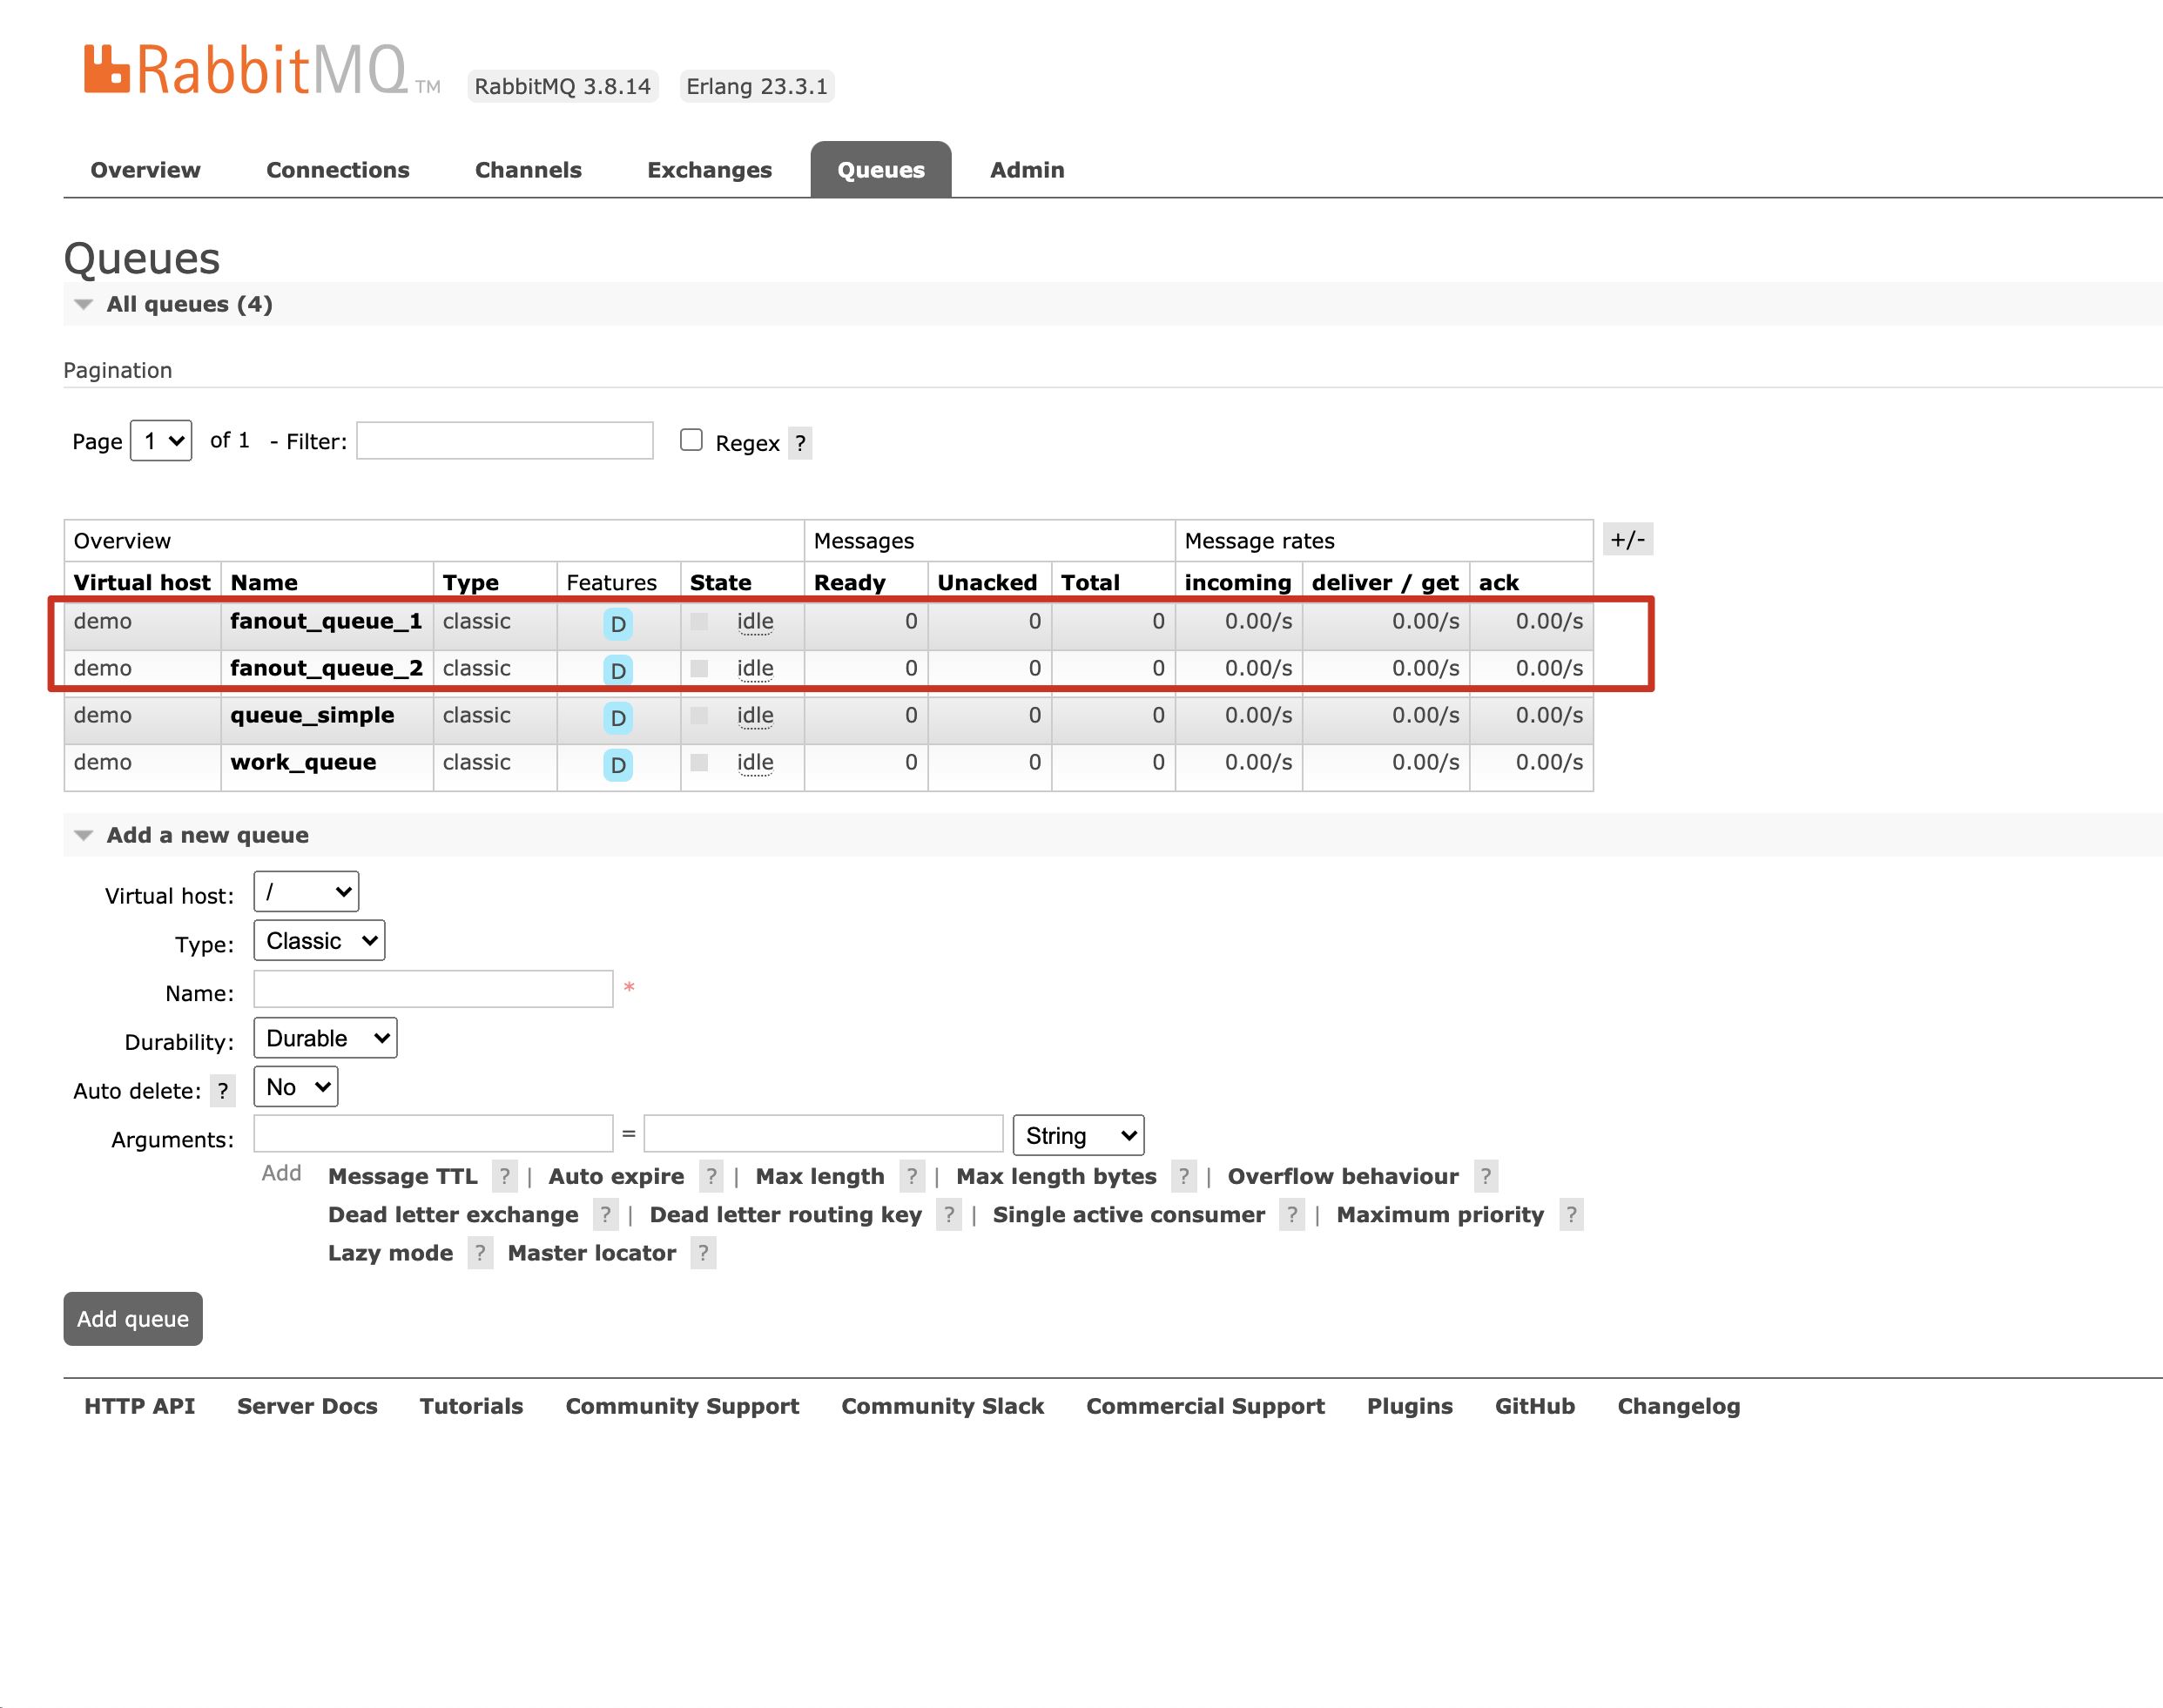Click the D feature badge for work_queue
Image resolution: width=2163 pixels, height=1708 pixels.
[x=618, y=765]
